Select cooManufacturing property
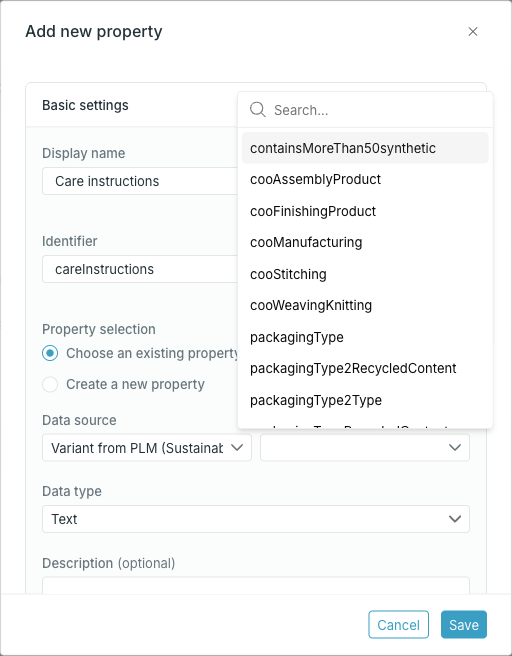Image resolution: width=512 pixels, height=656 pixels. coord(365,243)
